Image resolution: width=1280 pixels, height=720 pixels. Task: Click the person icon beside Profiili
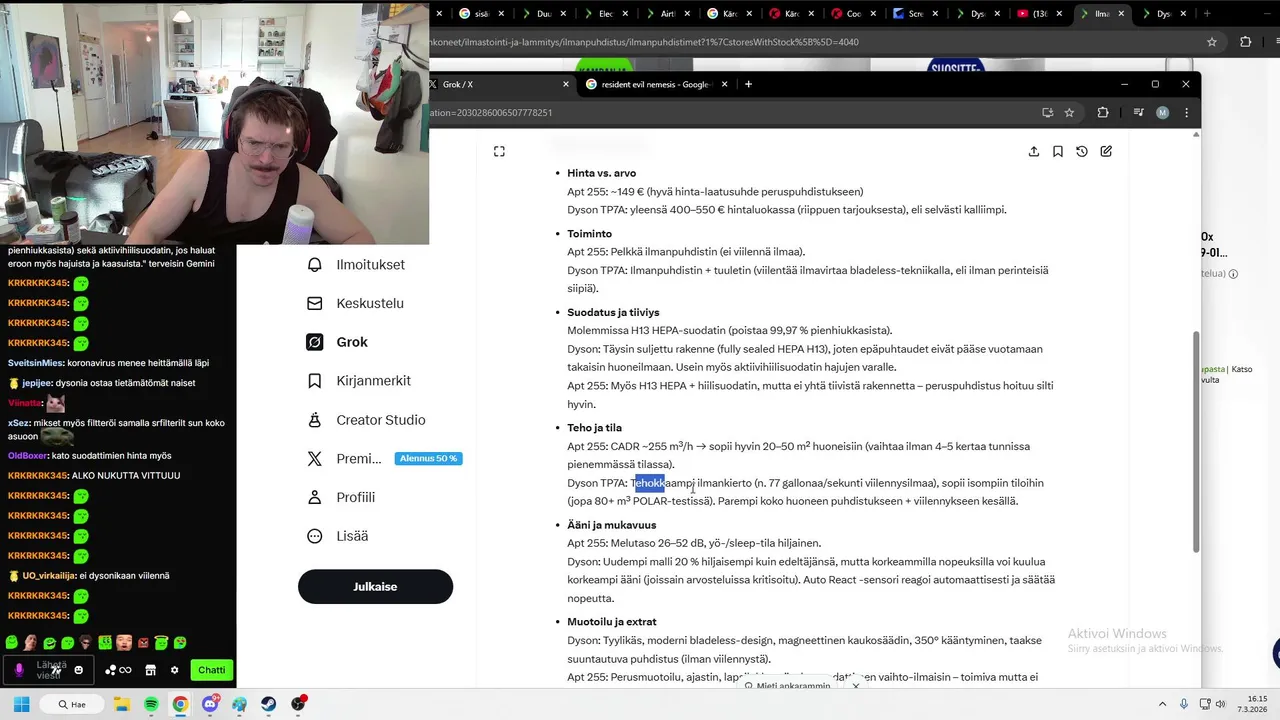[x=315, y=497]
